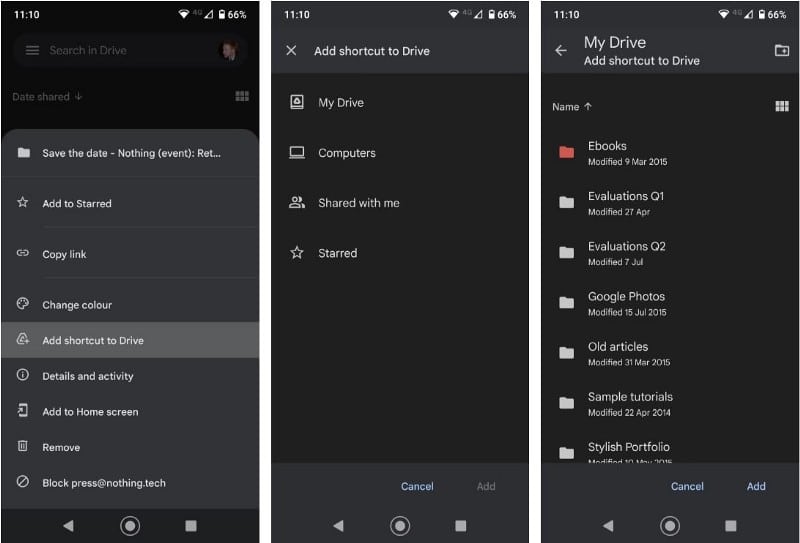Click the Drive shortcut icon in the menu
The image size is (800, 543).
click(x=22, y=339)
